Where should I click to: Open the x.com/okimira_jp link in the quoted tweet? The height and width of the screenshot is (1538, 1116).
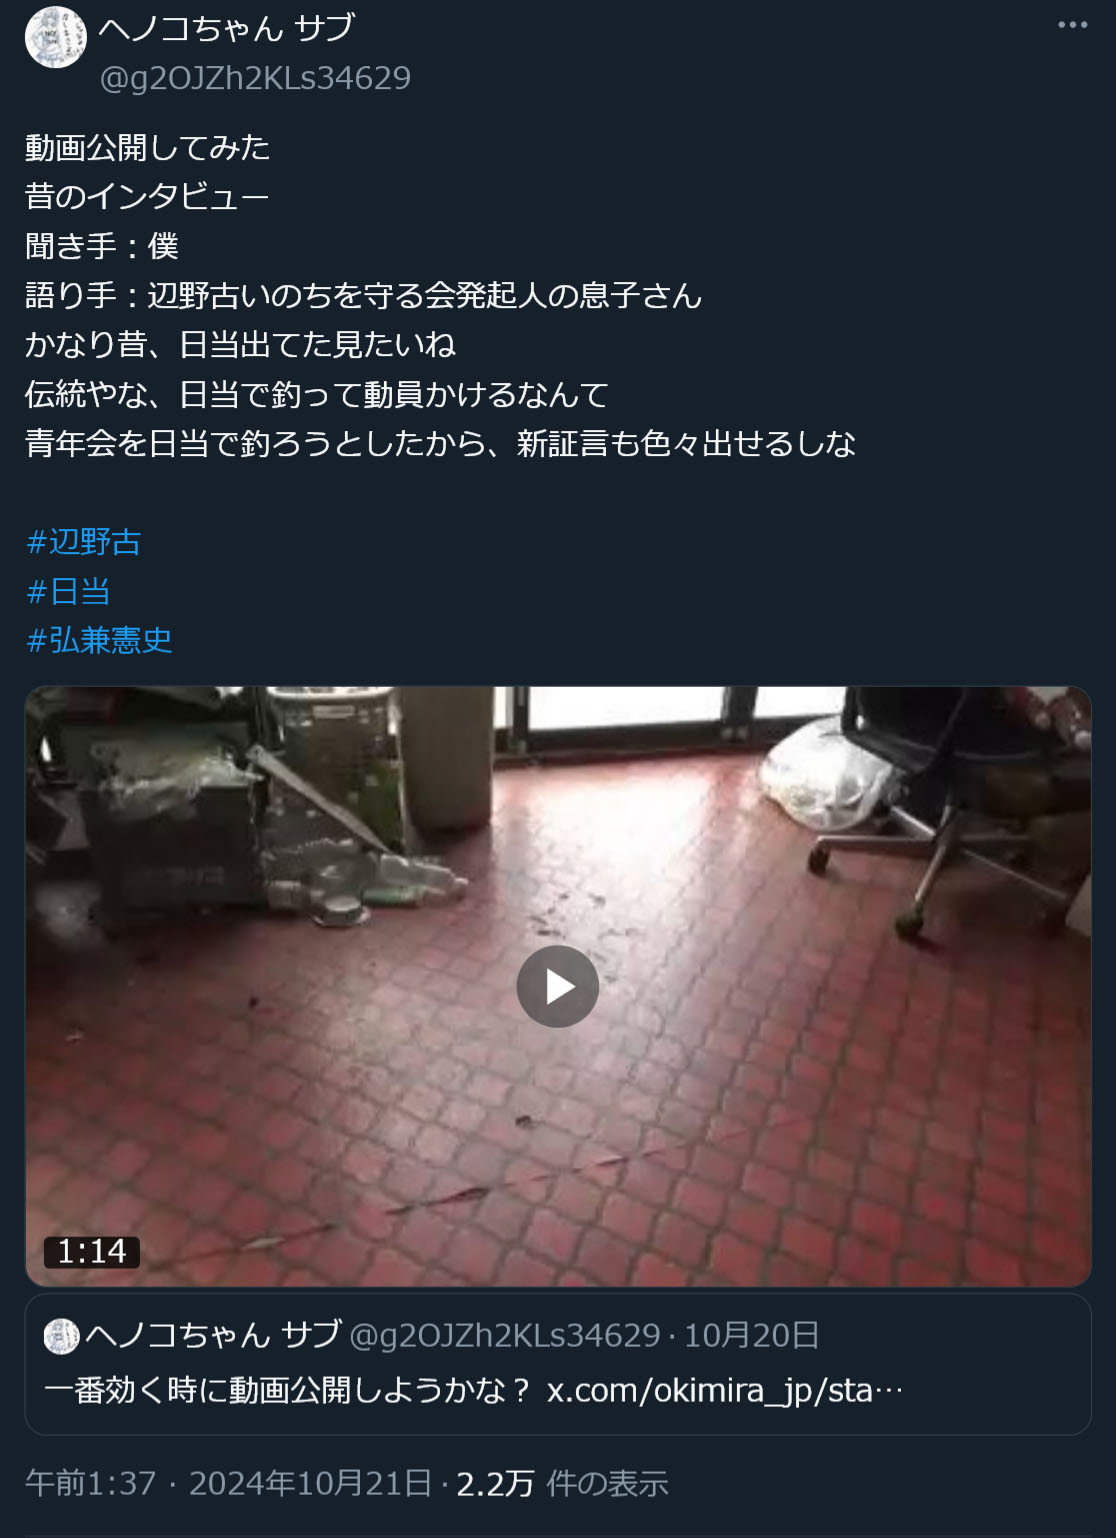point(724,1390)
